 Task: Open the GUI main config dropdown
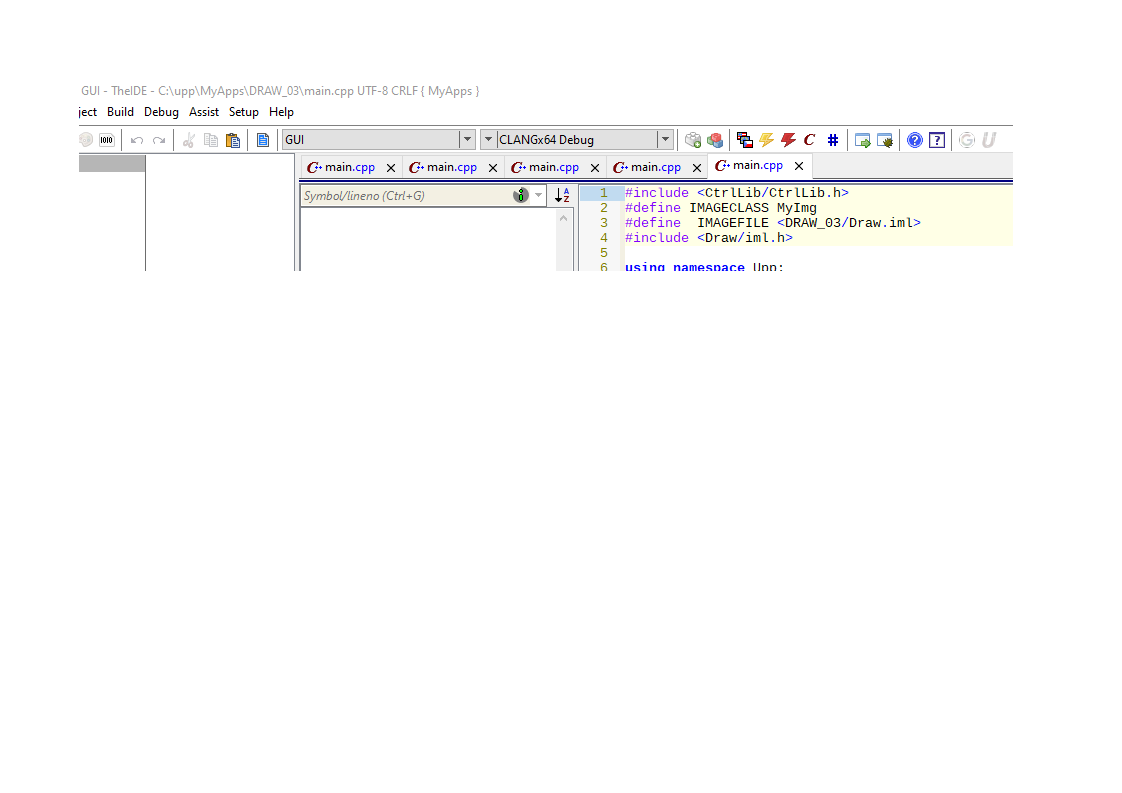tap(467, 140)
